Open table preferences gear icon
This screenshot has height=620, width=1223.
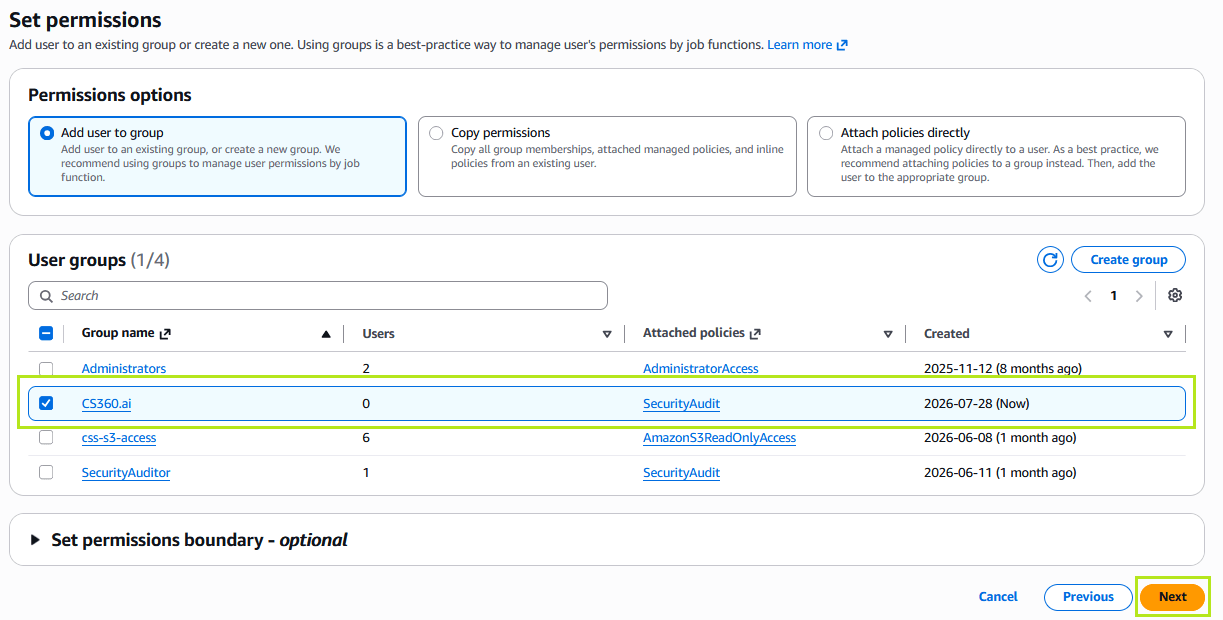[1175, 296]
